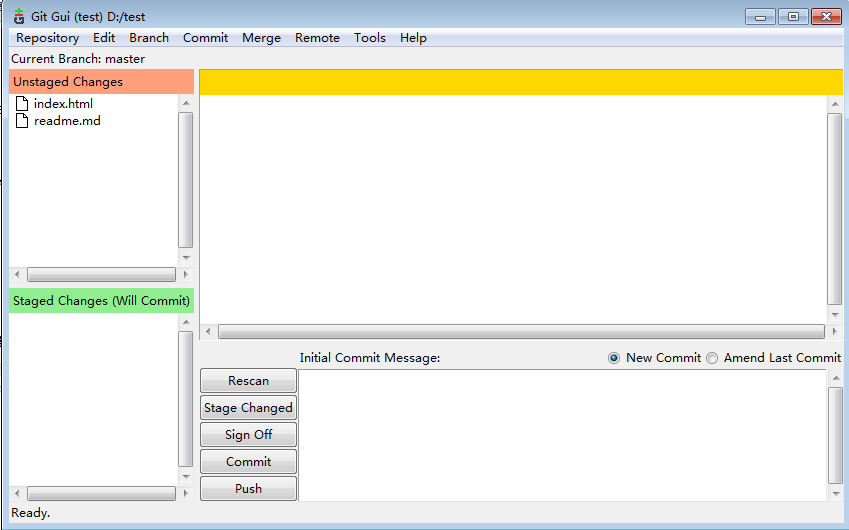Open the Branch menu

click(x=149, y=38)
